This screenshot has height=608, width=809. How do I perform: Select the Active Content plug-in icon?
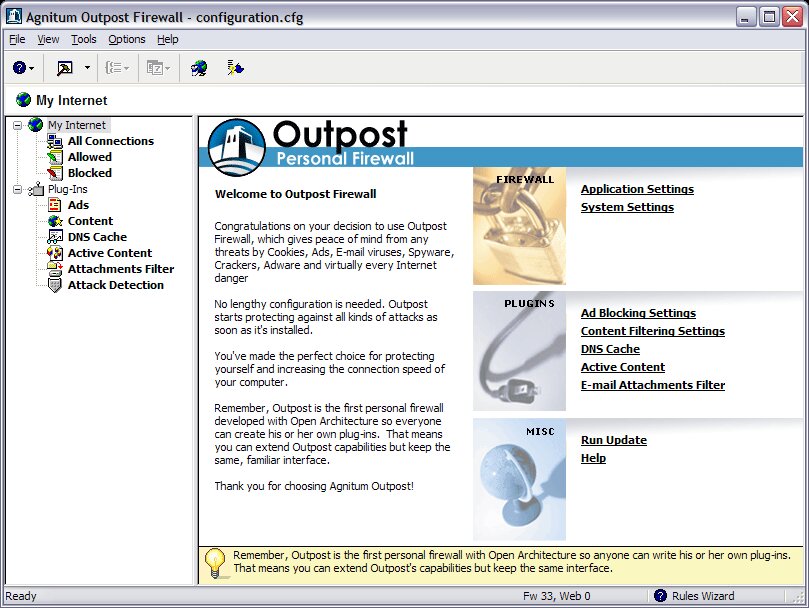[x=55, y=253]
